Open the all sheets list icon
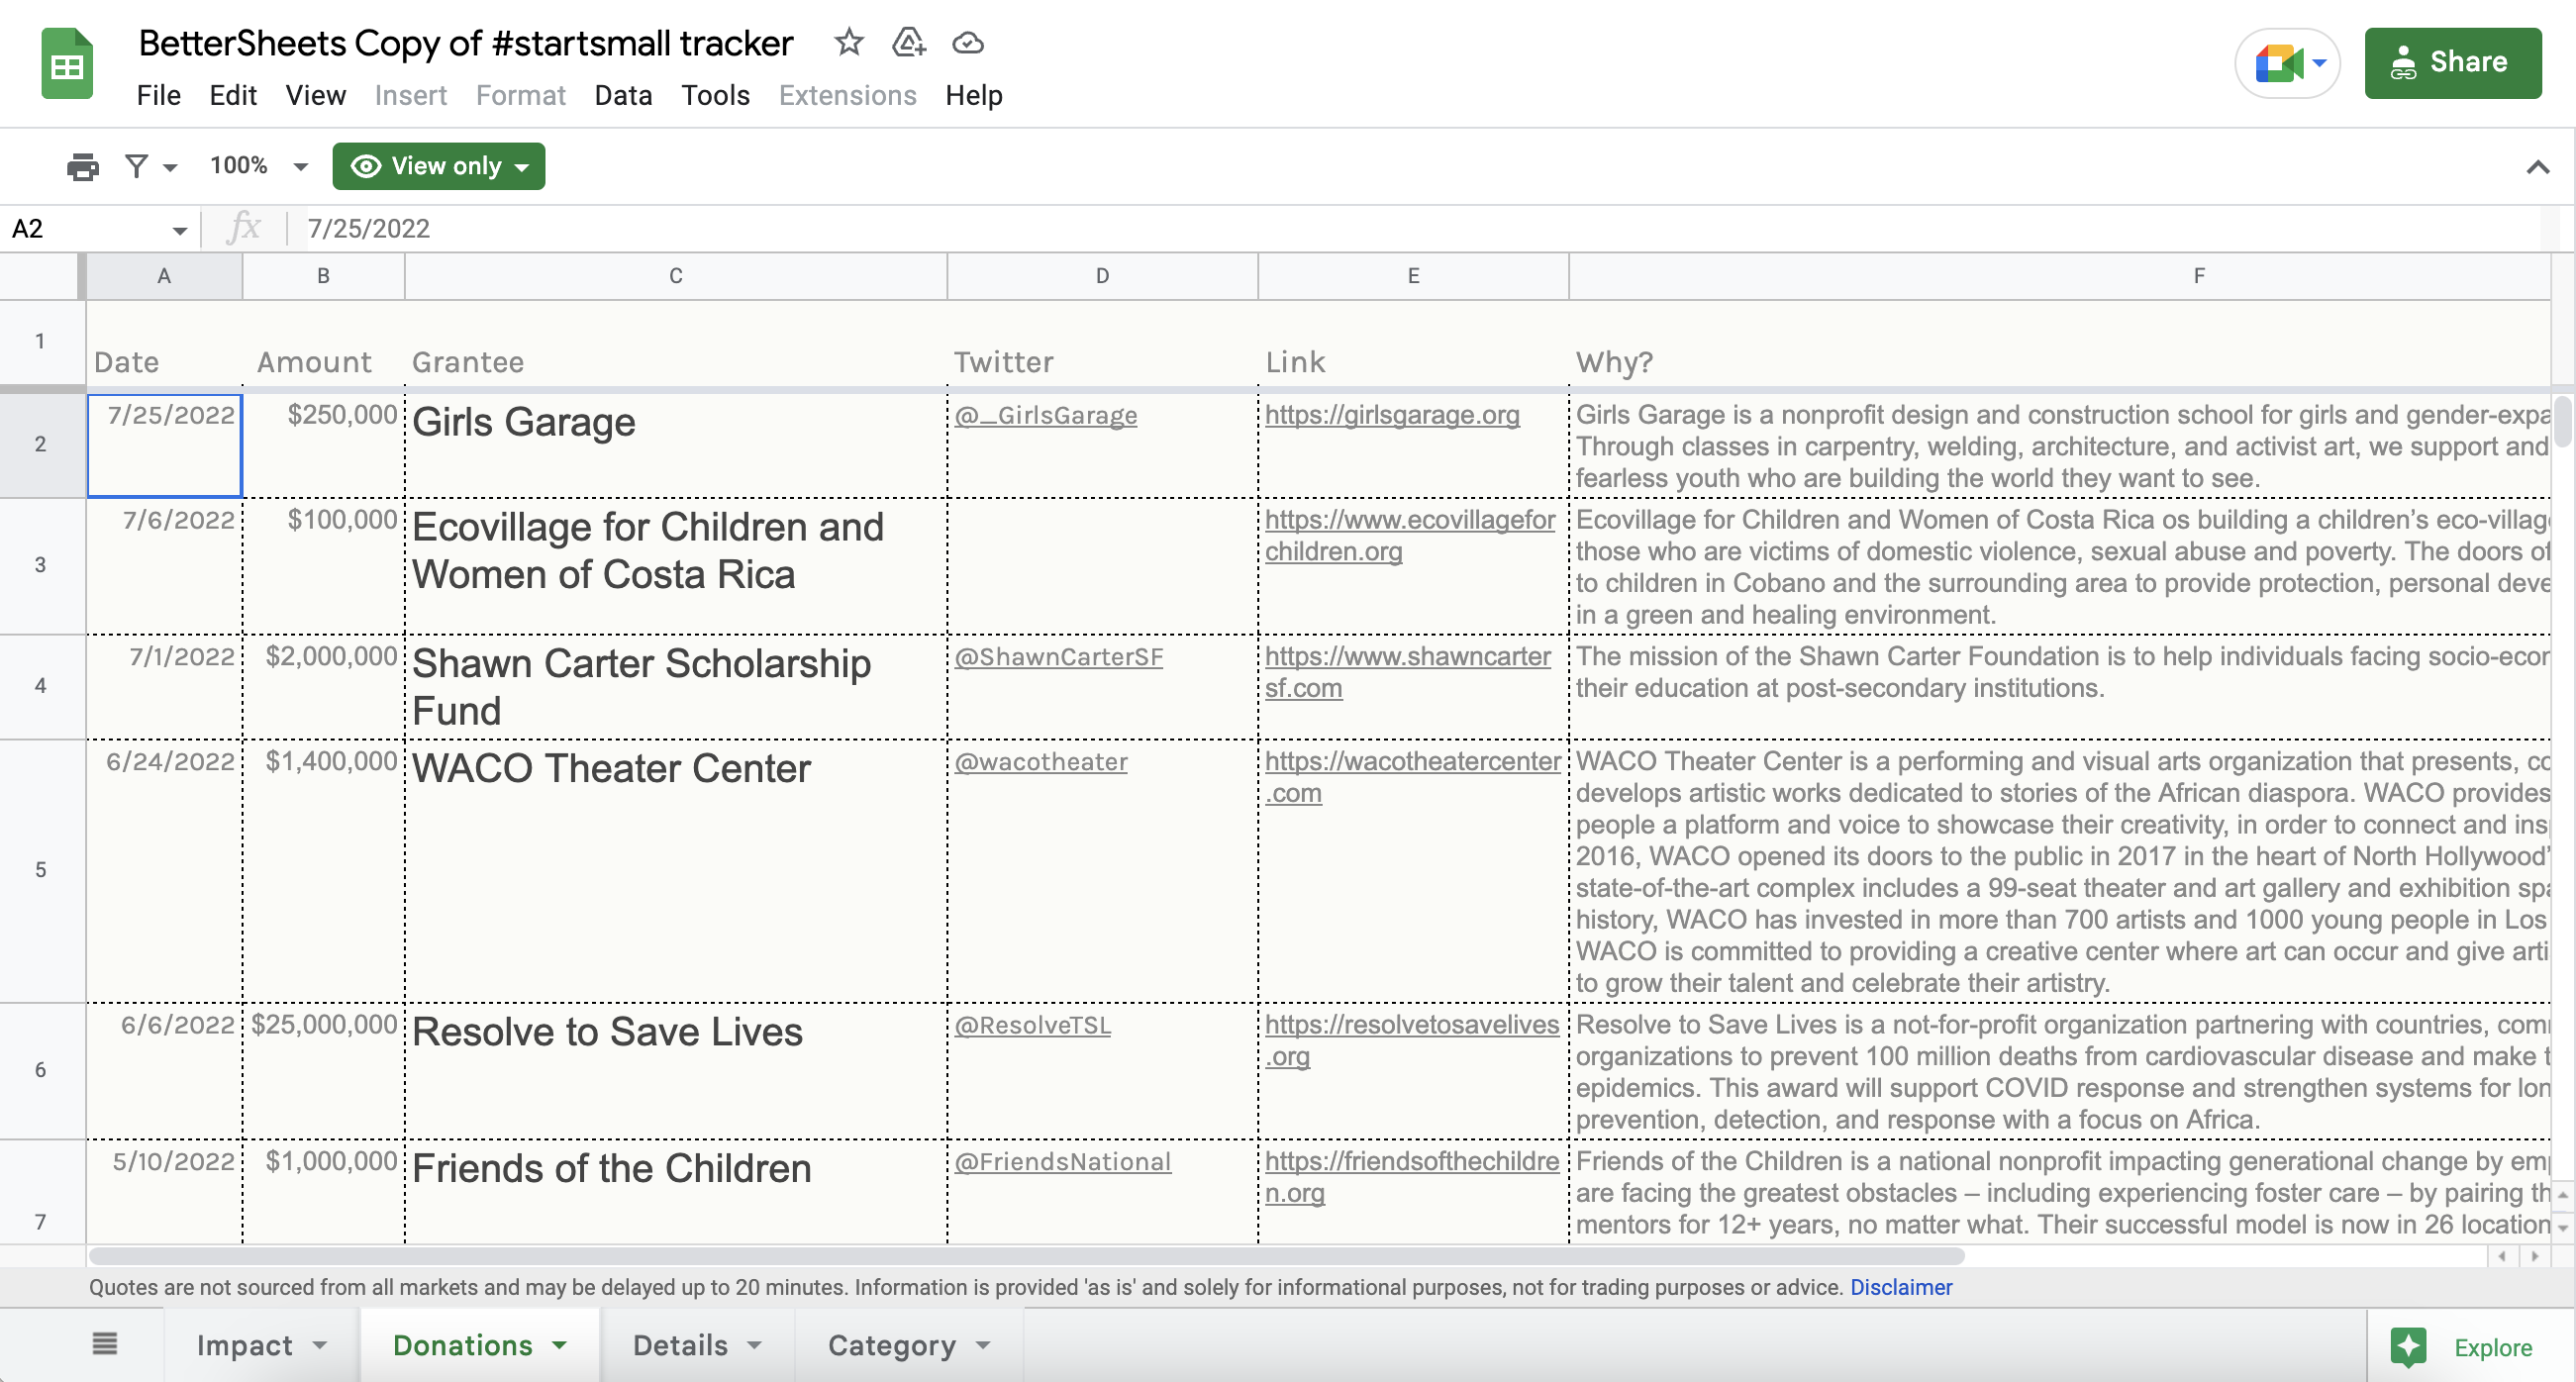2576x1382 pixels. [x=105, y=1344]
